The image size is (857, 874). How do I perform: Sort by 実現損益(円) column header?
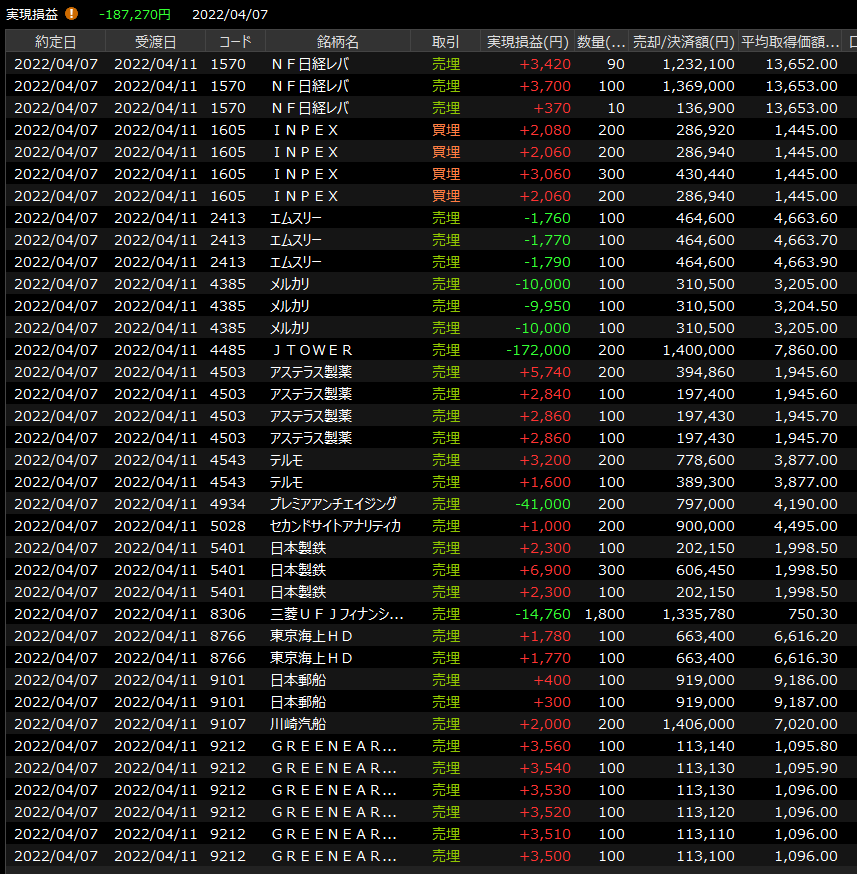tap(527, 41)
